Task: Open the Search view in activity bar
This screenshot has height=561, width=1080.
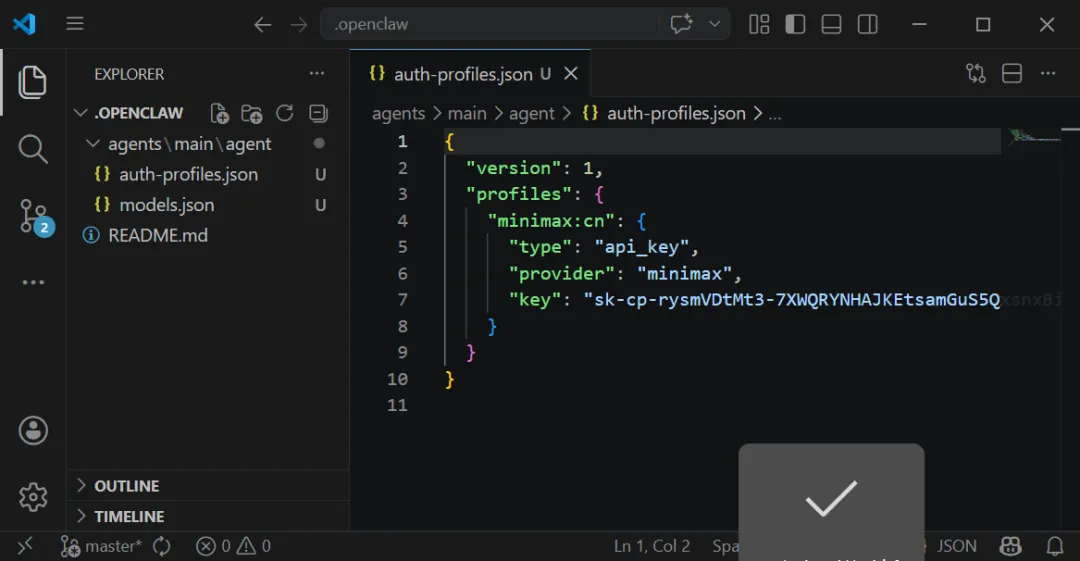Action: pos(32,149)
